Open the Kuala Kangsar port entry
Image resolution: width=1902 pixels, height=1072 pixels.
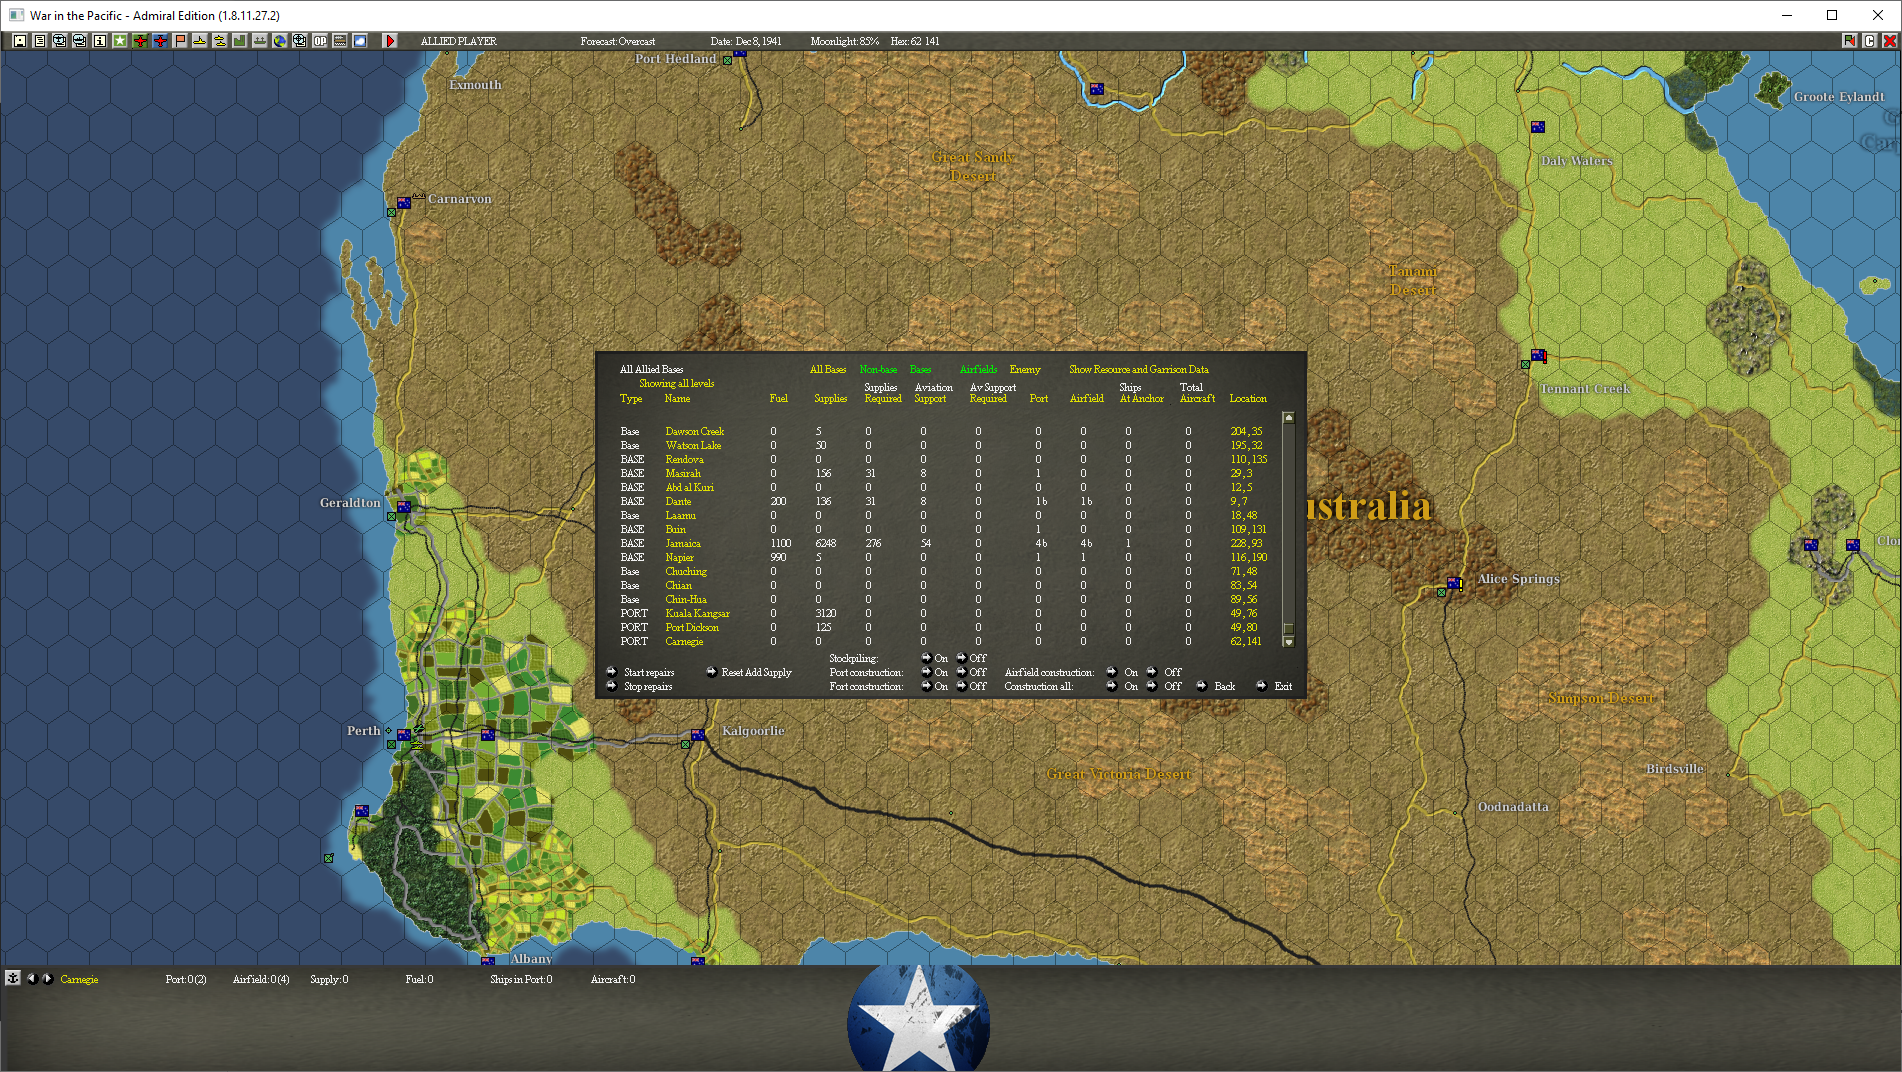698,614
